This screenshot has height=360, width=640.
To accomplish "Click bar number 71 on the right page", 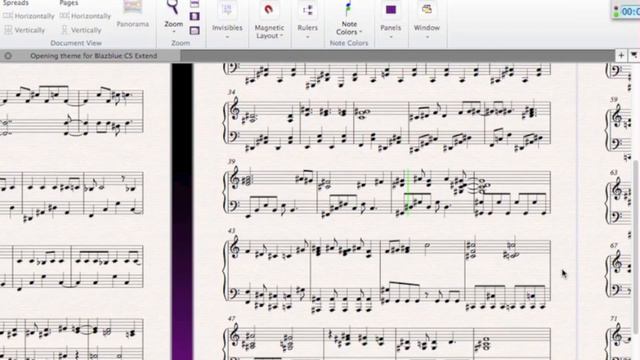I will [x=614, y=318].
